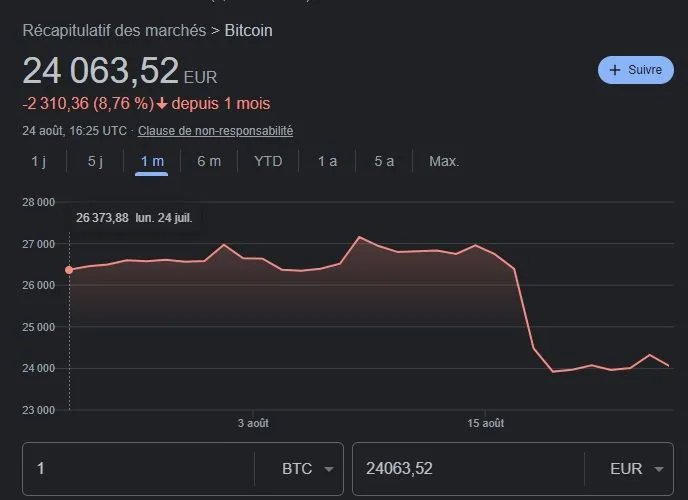
Task: Click the 27 000 y-axis label
Action: (x=39, y=244)
